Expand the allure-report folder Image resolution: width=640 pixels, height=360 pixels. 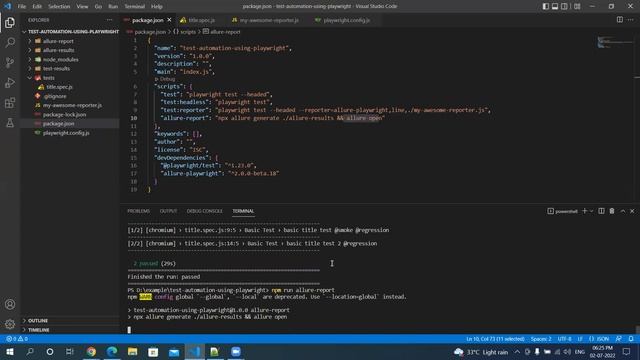tap(58, 41)
